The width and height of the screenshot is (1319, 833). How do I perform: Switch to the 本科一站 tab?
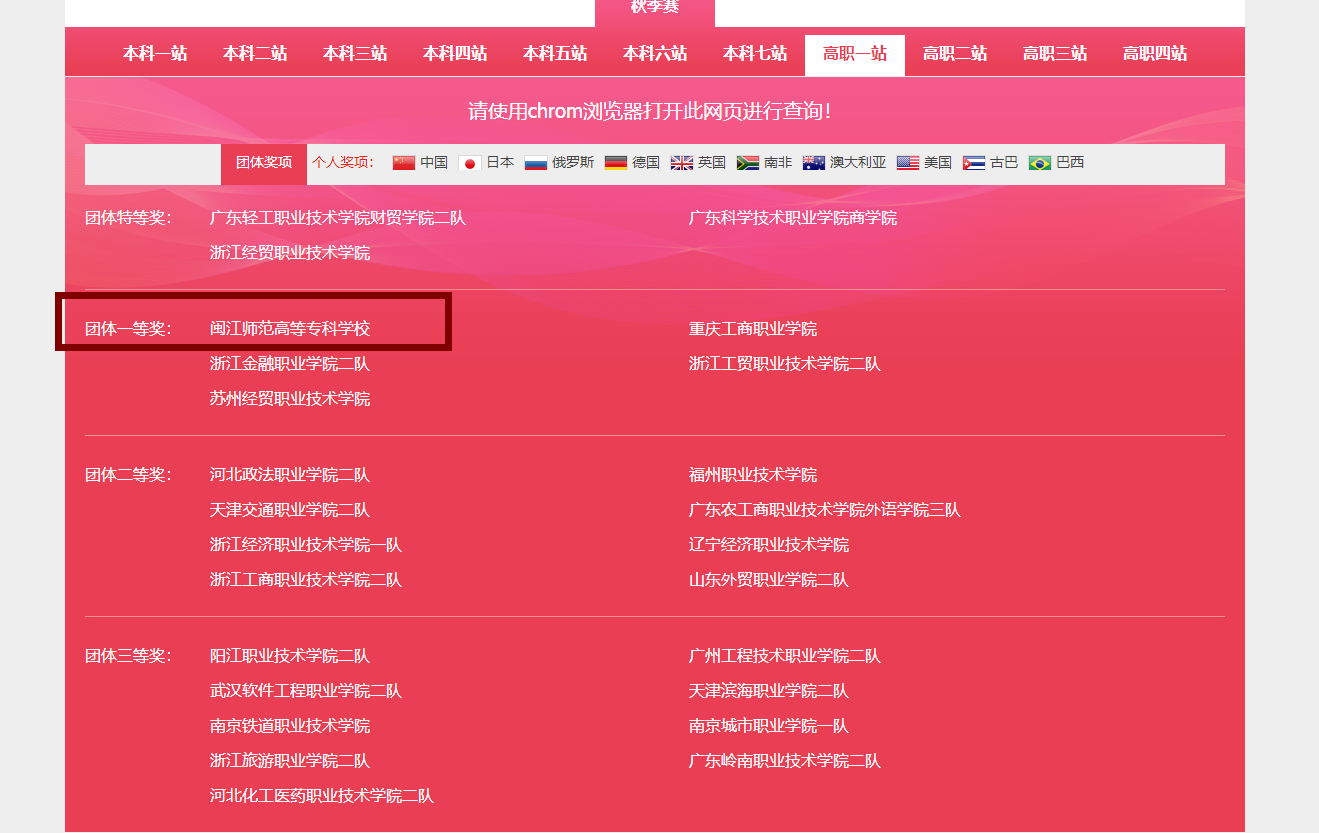[x=155, y=54]
